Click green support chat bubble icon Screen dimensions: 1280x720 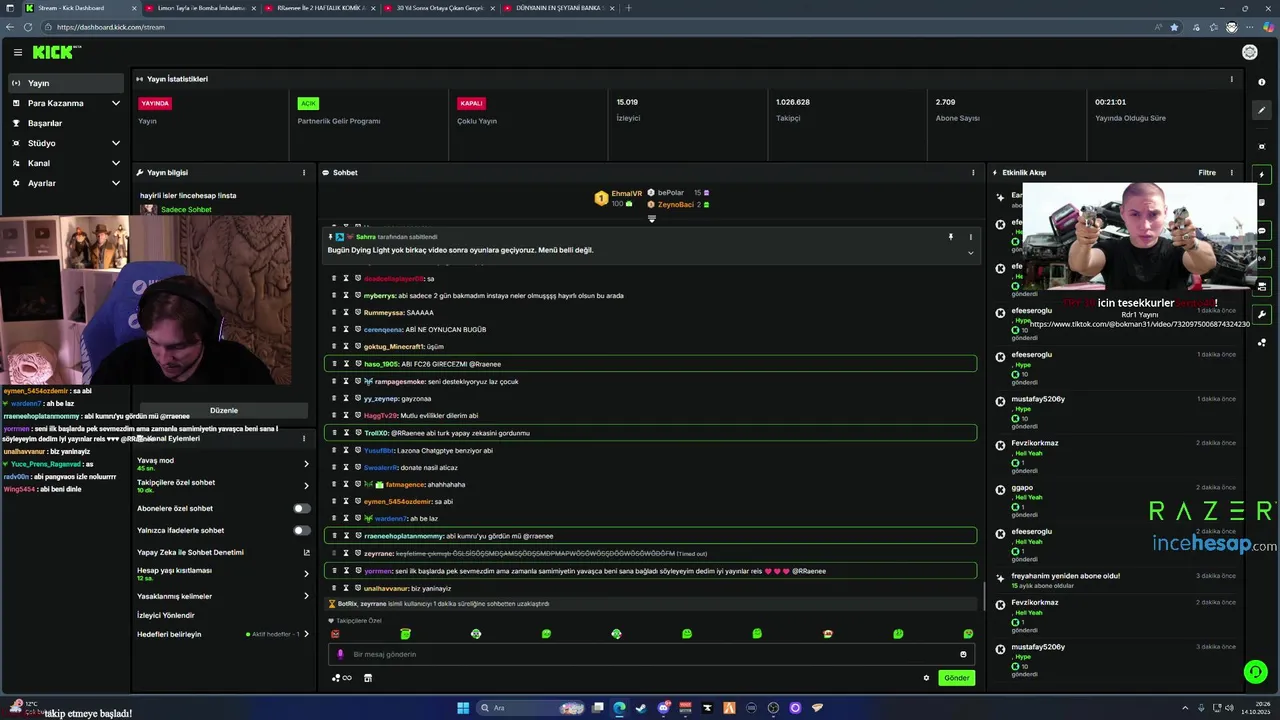pos(1255,672)
